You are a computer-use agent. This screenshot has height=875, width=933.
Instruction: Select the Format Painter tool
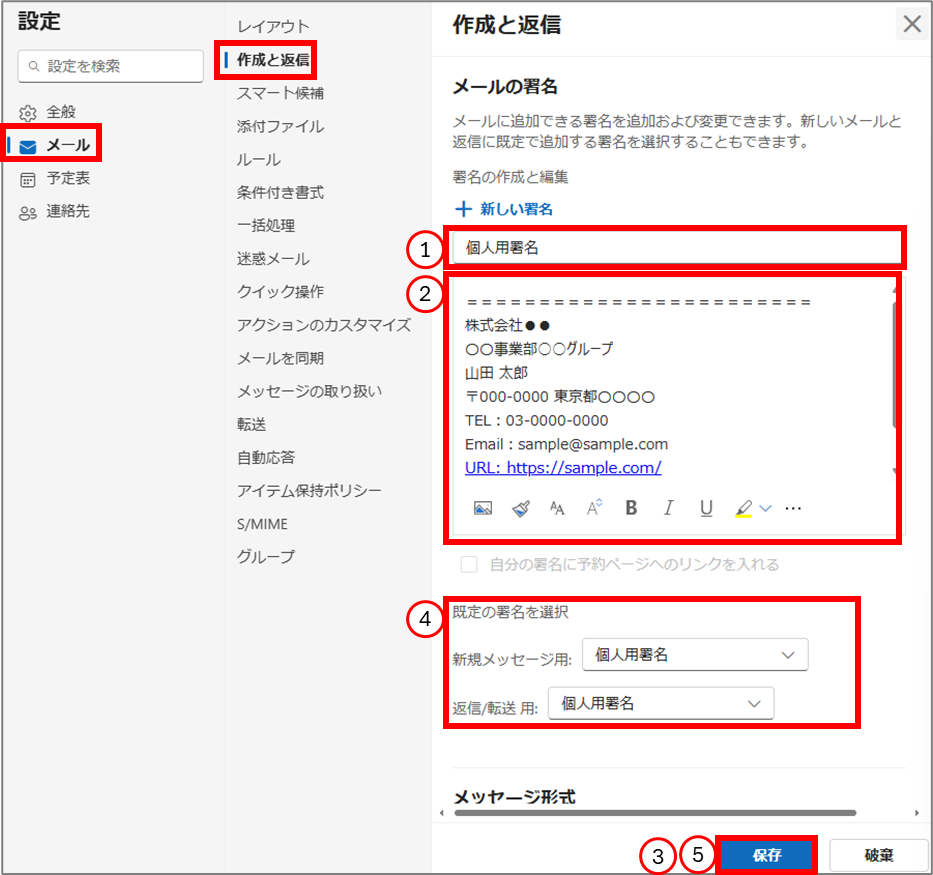tap(519, 508)
